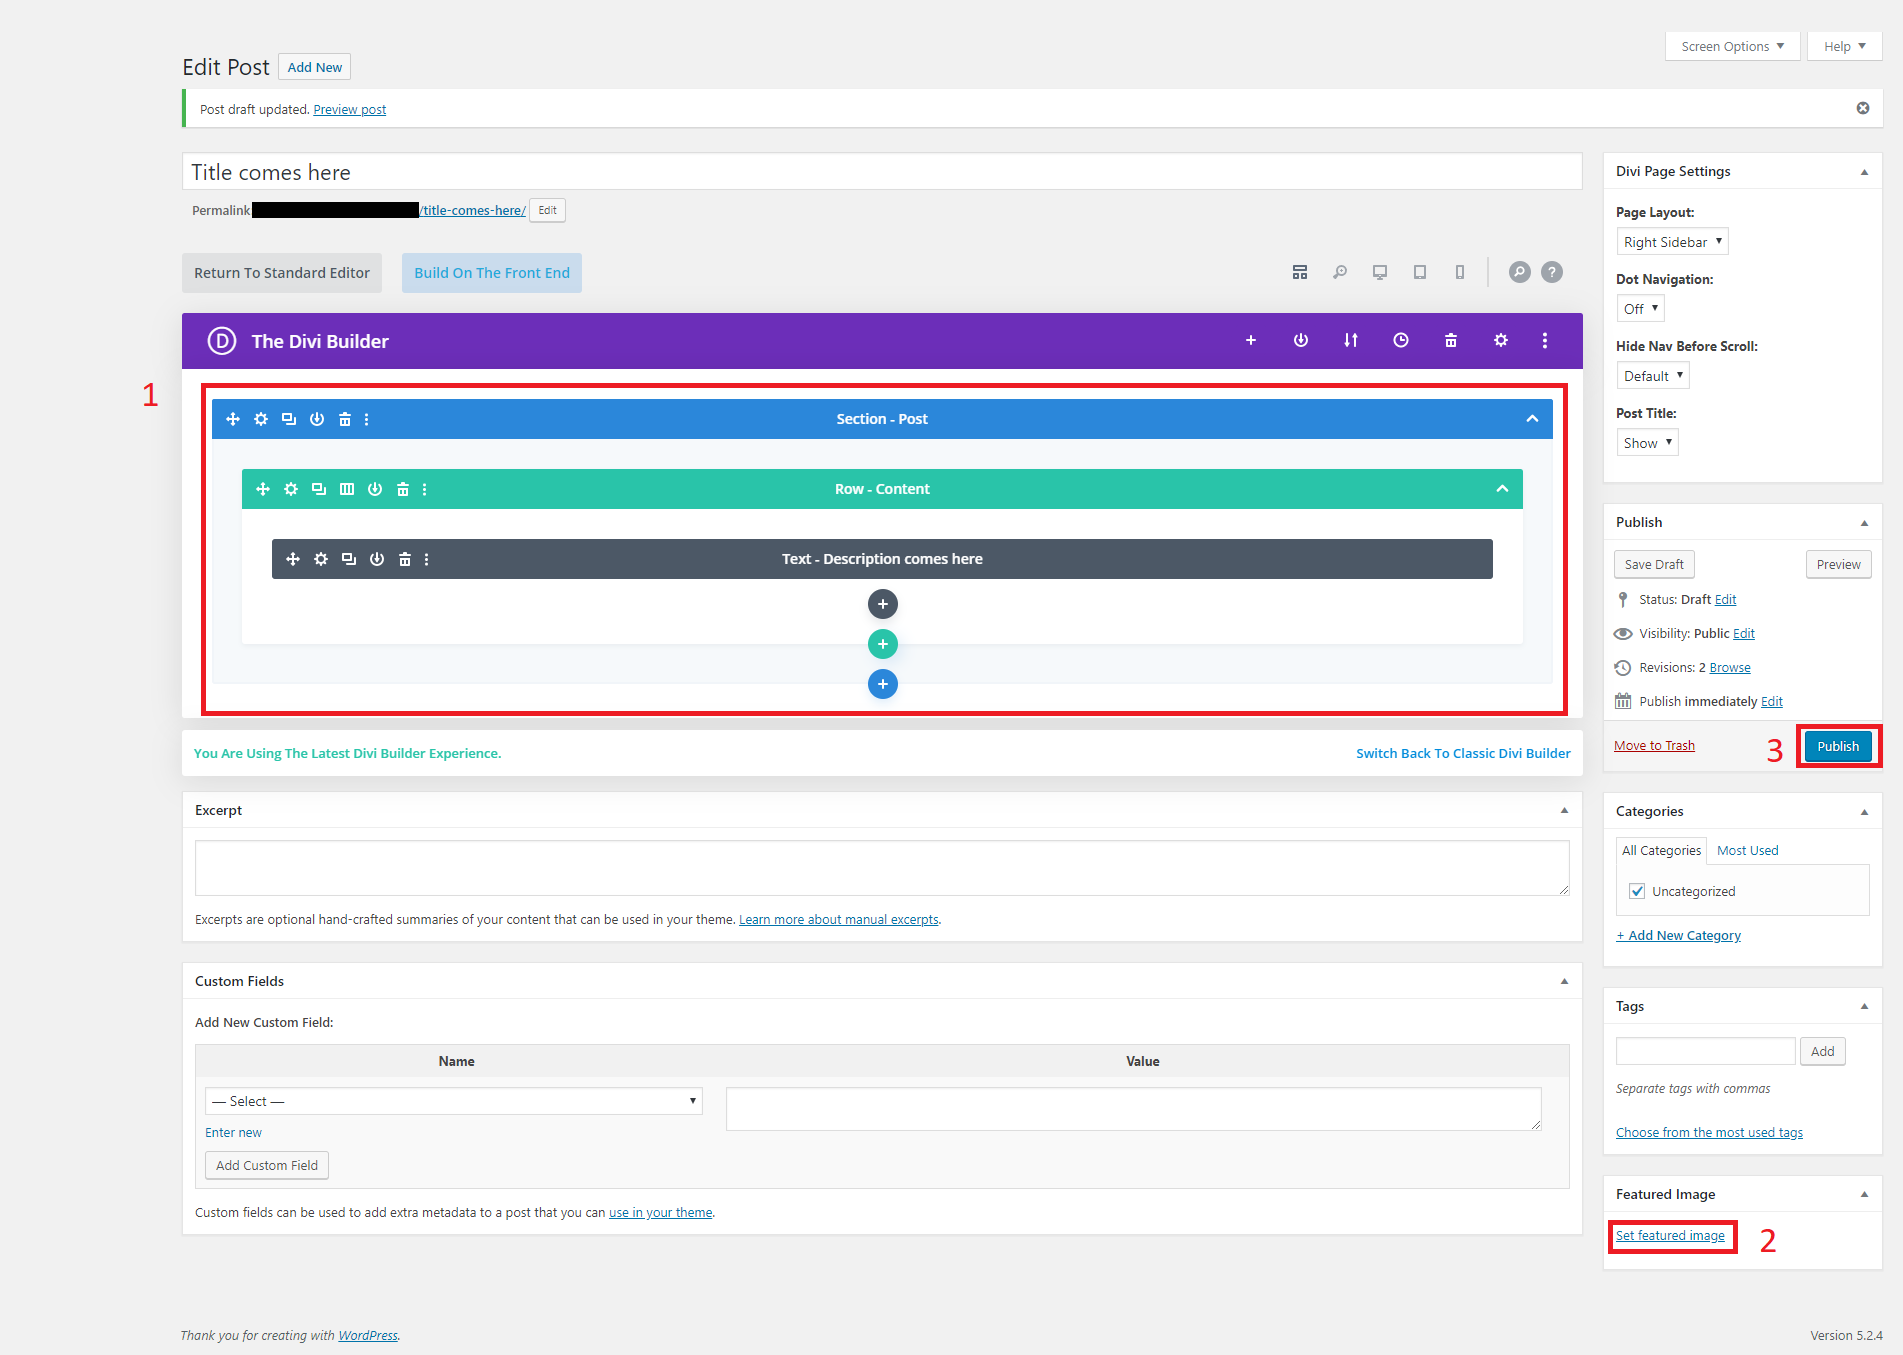
Task: Click the Tags input field
Action: pyautogui.click(x=1706, y=1051)
